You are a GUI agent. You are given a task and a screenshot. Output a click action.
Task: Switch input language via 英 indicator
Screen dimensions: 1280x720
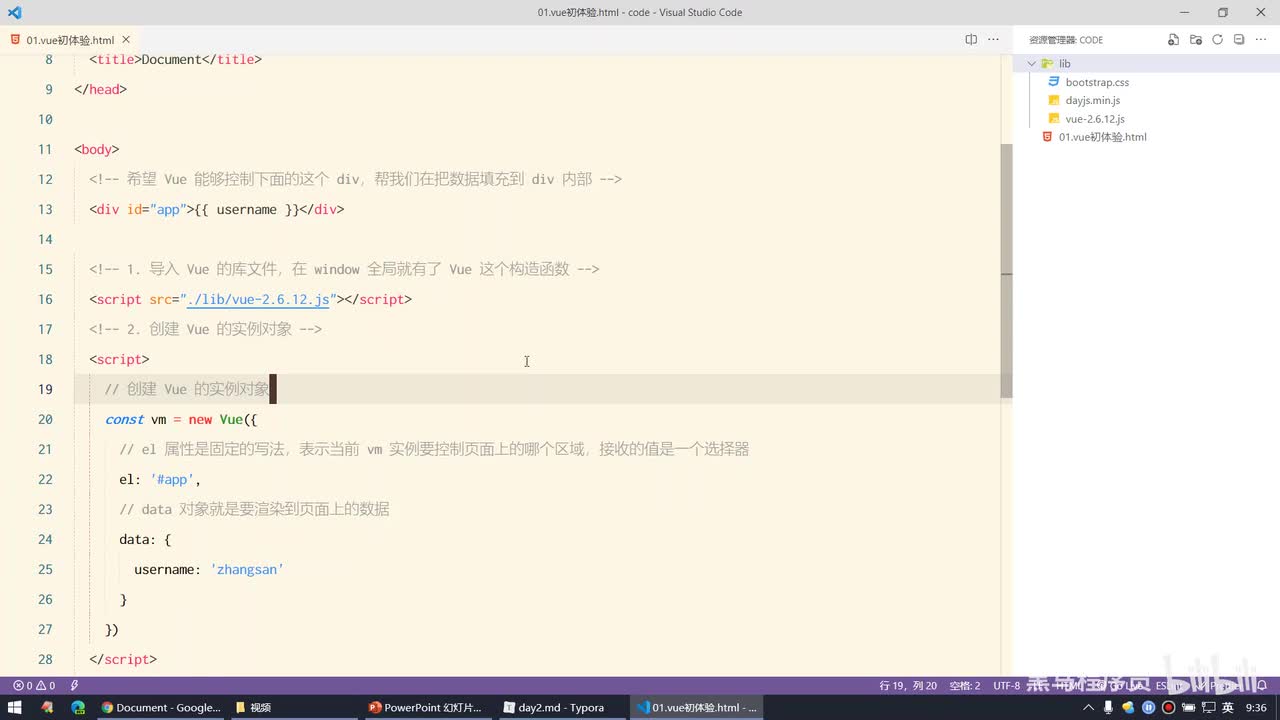(x=1227, y=707)
